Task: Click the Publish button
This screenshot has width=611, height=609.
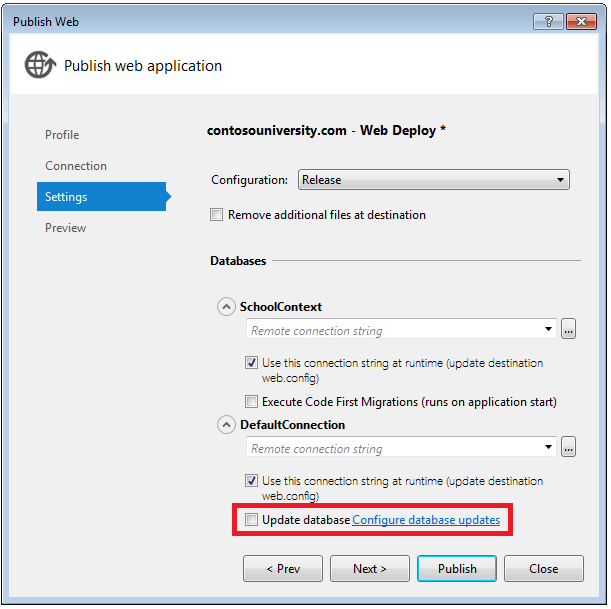Action: coord(457,569)
